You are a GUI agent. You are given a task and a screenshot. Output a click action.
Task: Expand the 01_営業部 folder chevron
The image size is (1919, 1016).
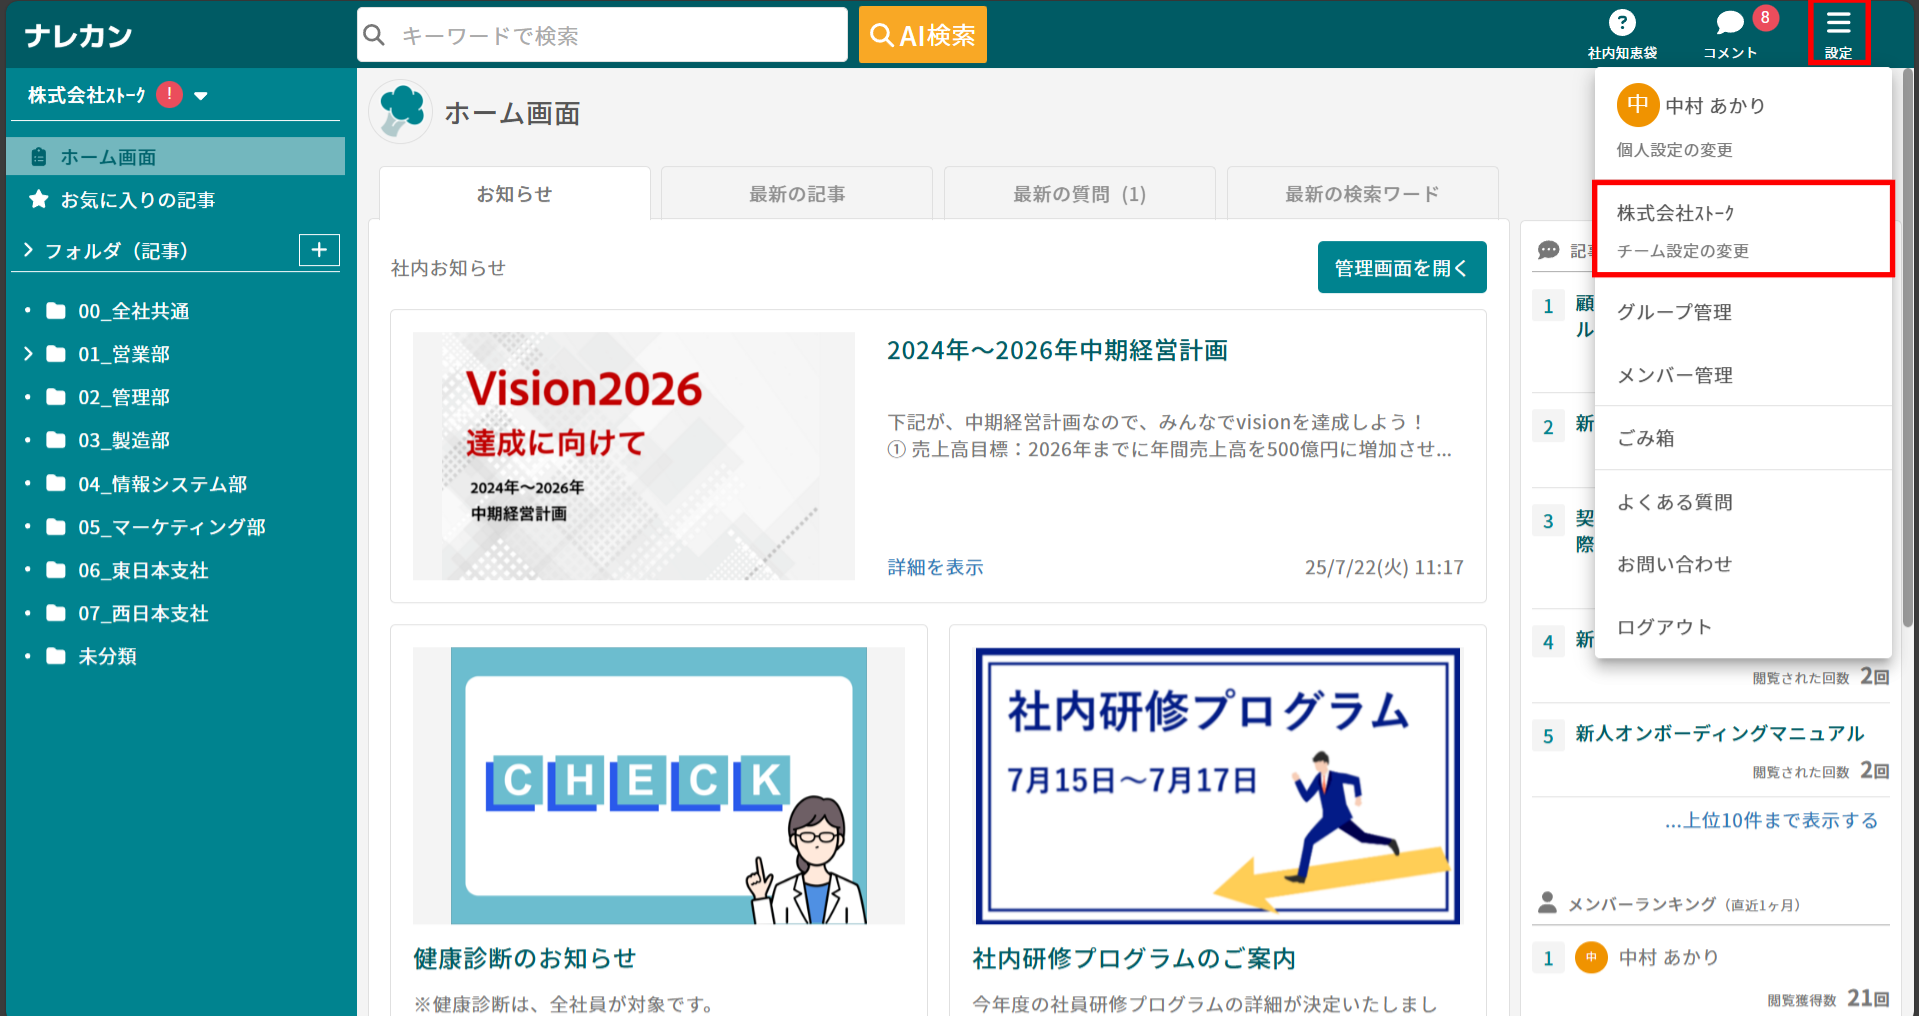[28, 354]
